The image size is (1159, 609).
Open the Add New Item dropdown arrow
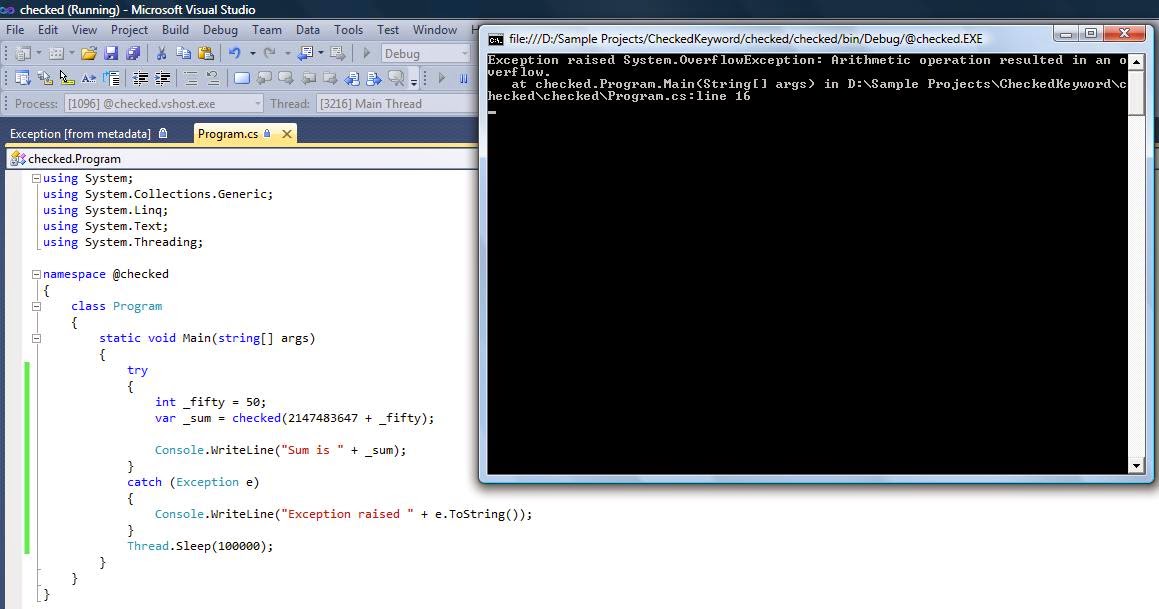72,53
